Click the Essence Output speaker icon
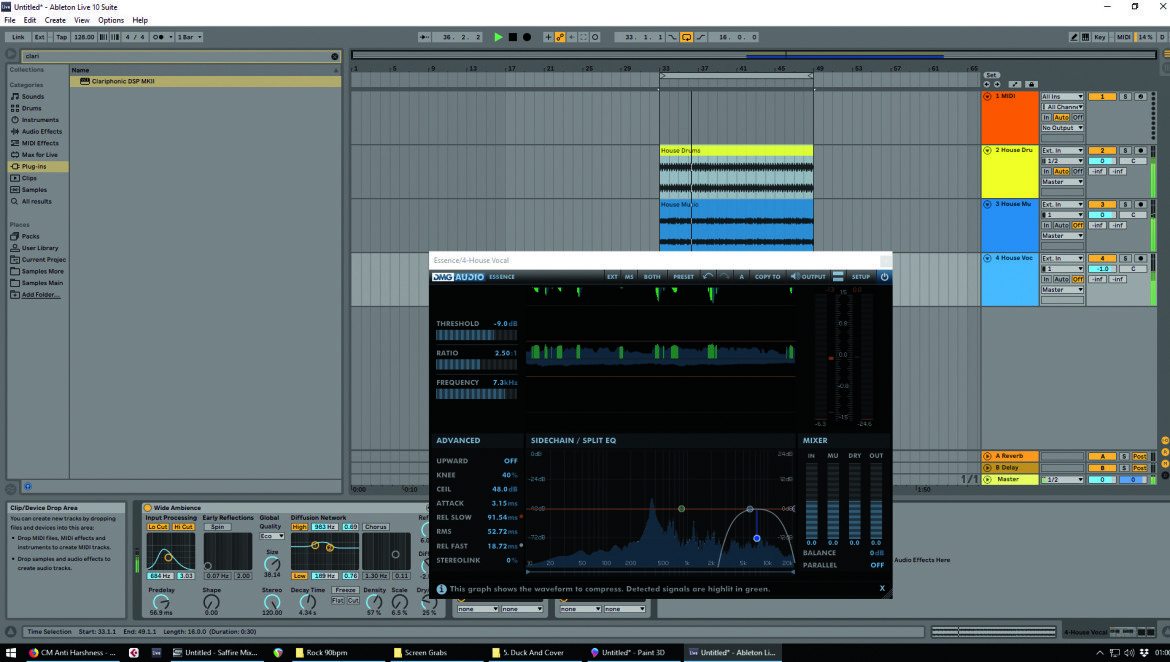 tap(795, 276)
